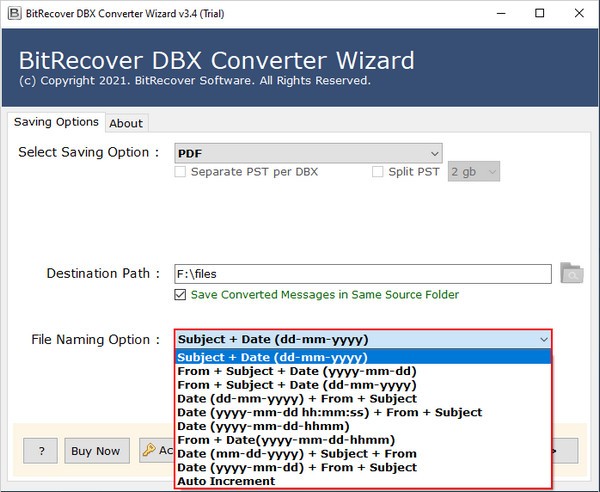Expand the 2 gb split size dropdown
600x492 pixels.
point(474,171)
